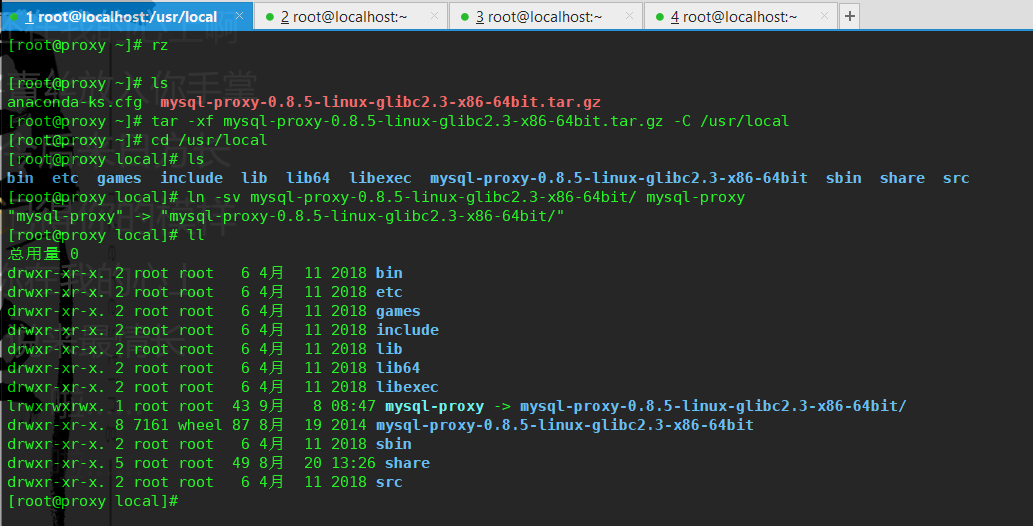Close session tab 4
This screenshot has width=1033, height=526.
pyautogui.click(x=824, y=16)
